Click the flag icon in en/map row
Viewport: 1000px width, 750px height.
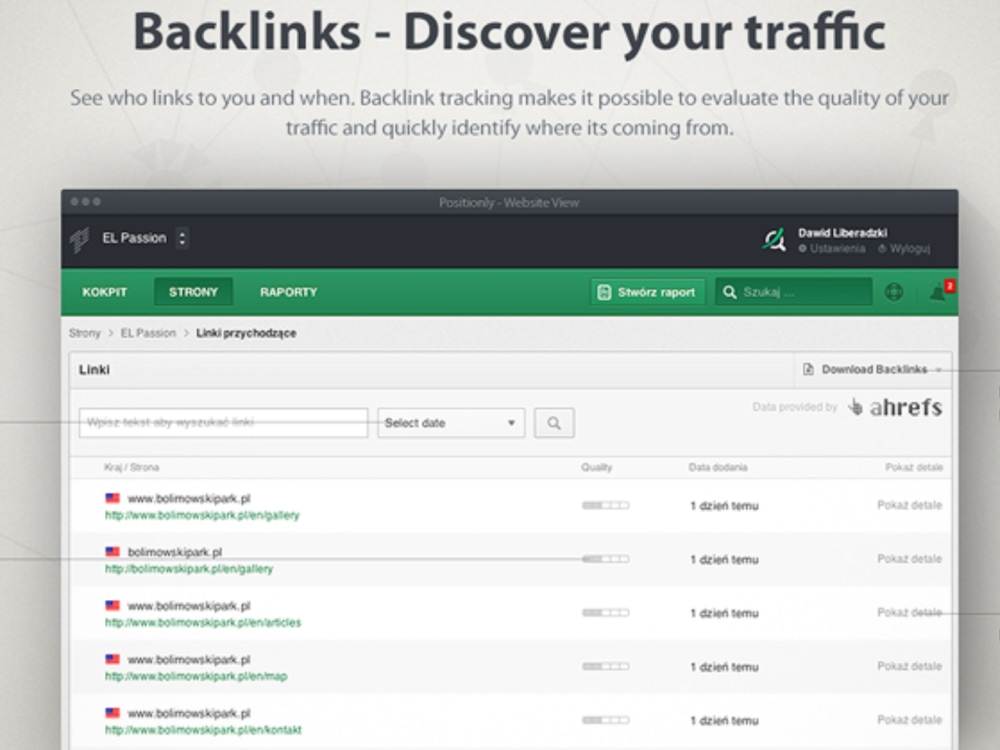point(112,659)
